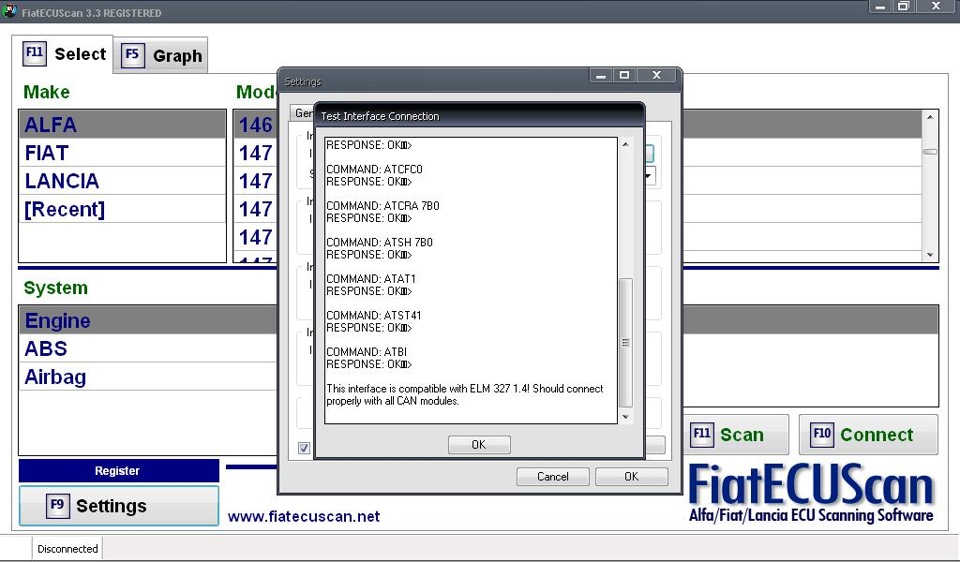Click OK in Test Interface Connection dialog
This screenshot has height=562, width=960.
point(479,444)
